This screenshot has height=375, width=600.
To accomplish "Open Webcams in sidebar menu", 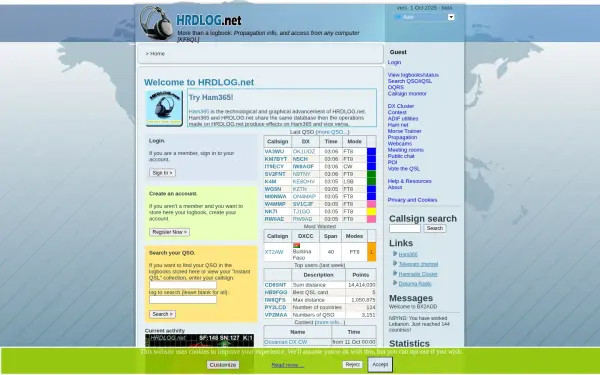I will pos(400,143).
